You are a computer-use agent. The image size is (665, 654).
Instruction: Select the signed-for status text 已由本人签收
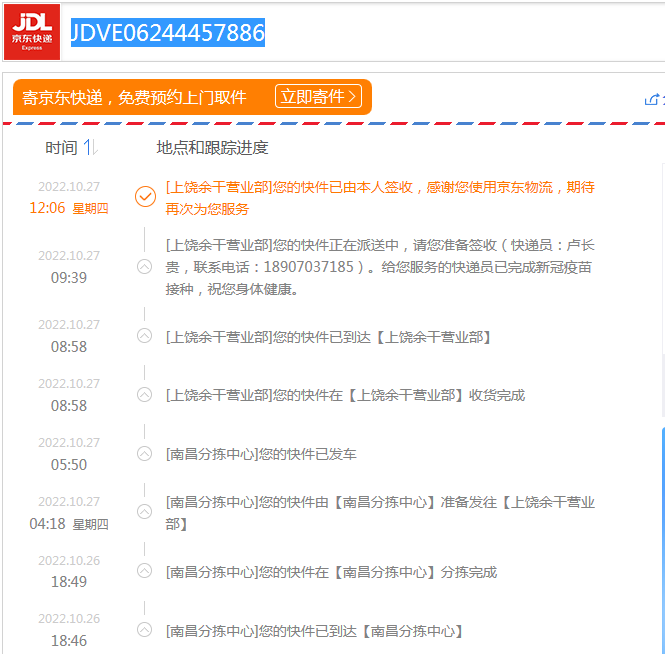click(x=371, y=187)
